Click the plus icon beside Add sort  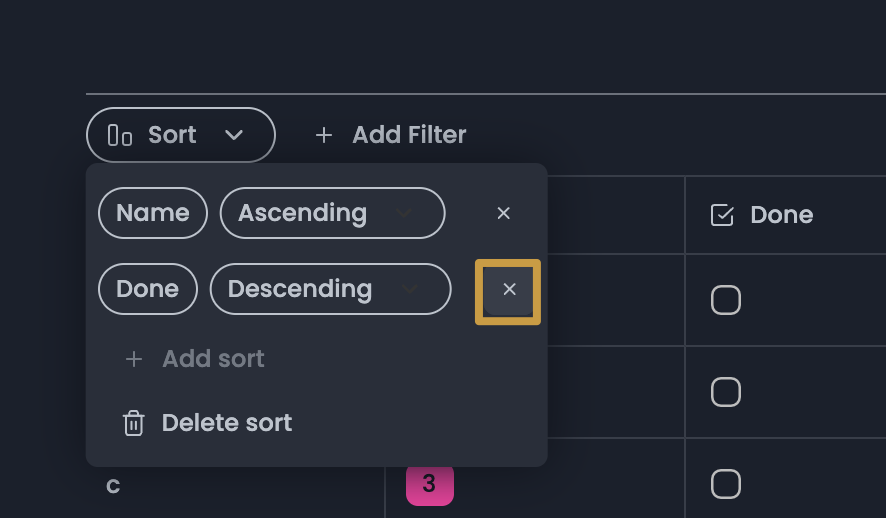click(134, 359)
